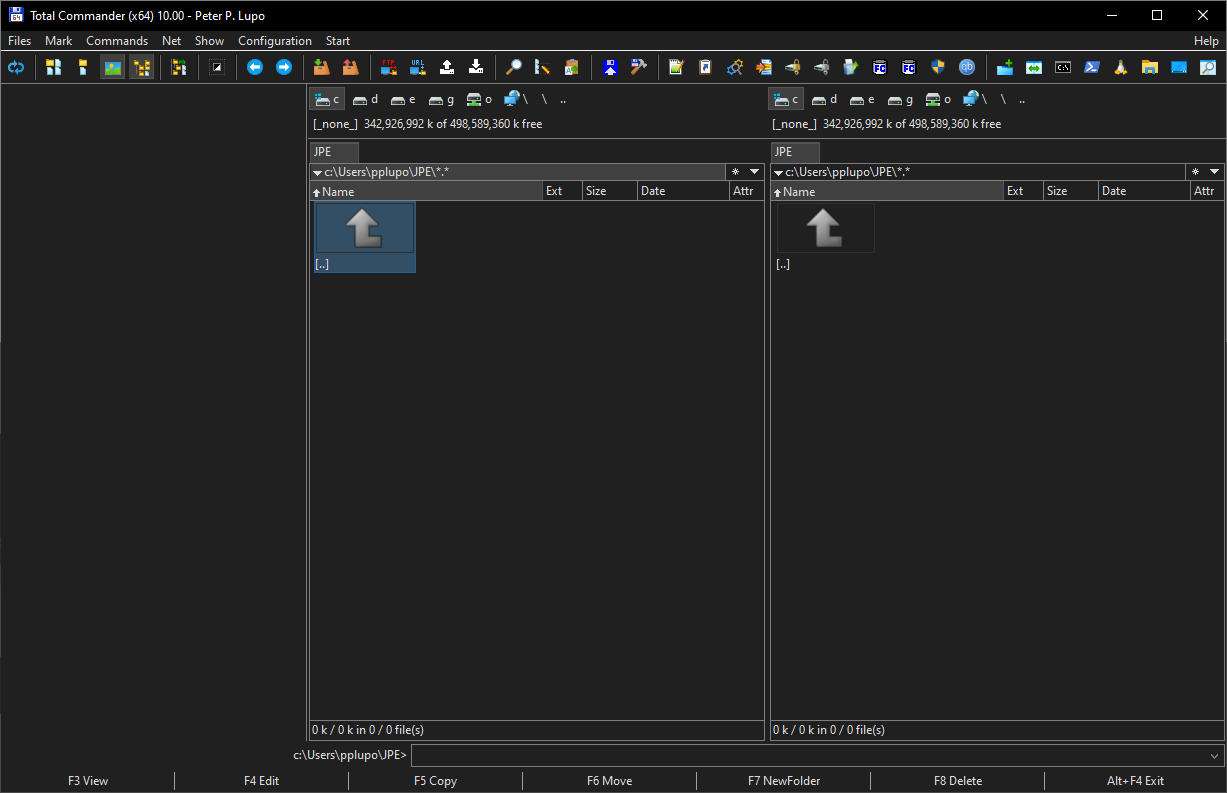Click the F6 Move button
This screenshot has width=1227, height=793.
(610, 781)
